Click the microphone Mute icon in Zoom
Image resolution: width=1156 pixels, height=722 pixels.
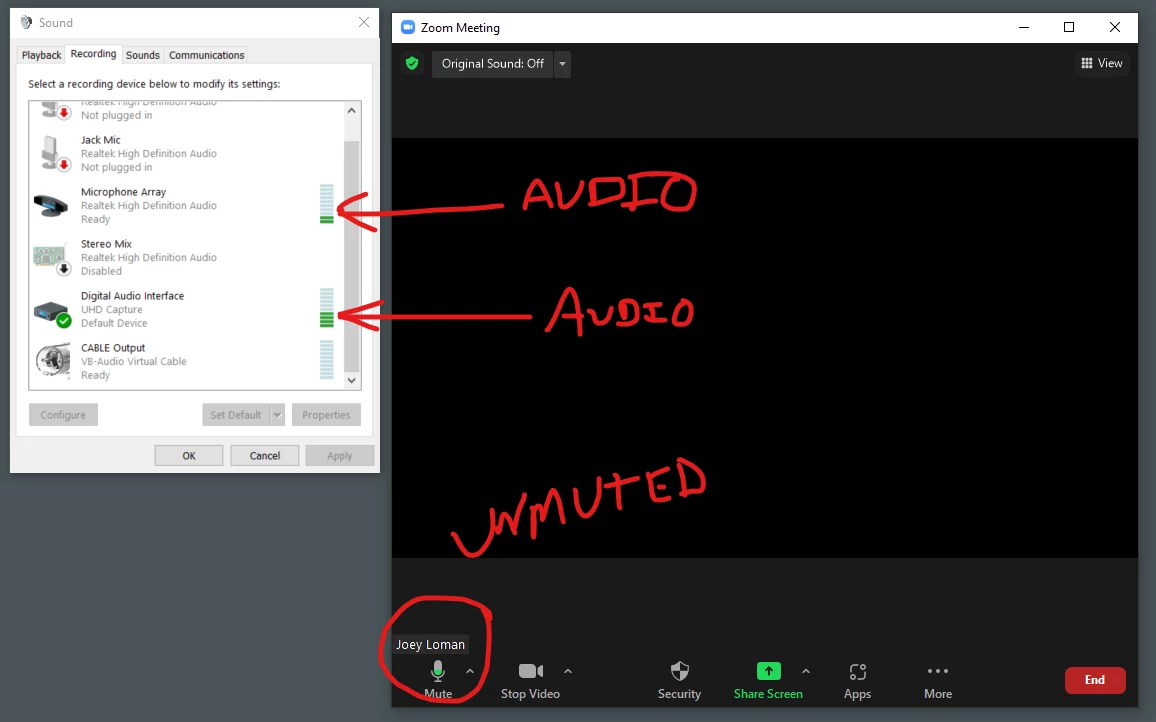tap(438, 670)
